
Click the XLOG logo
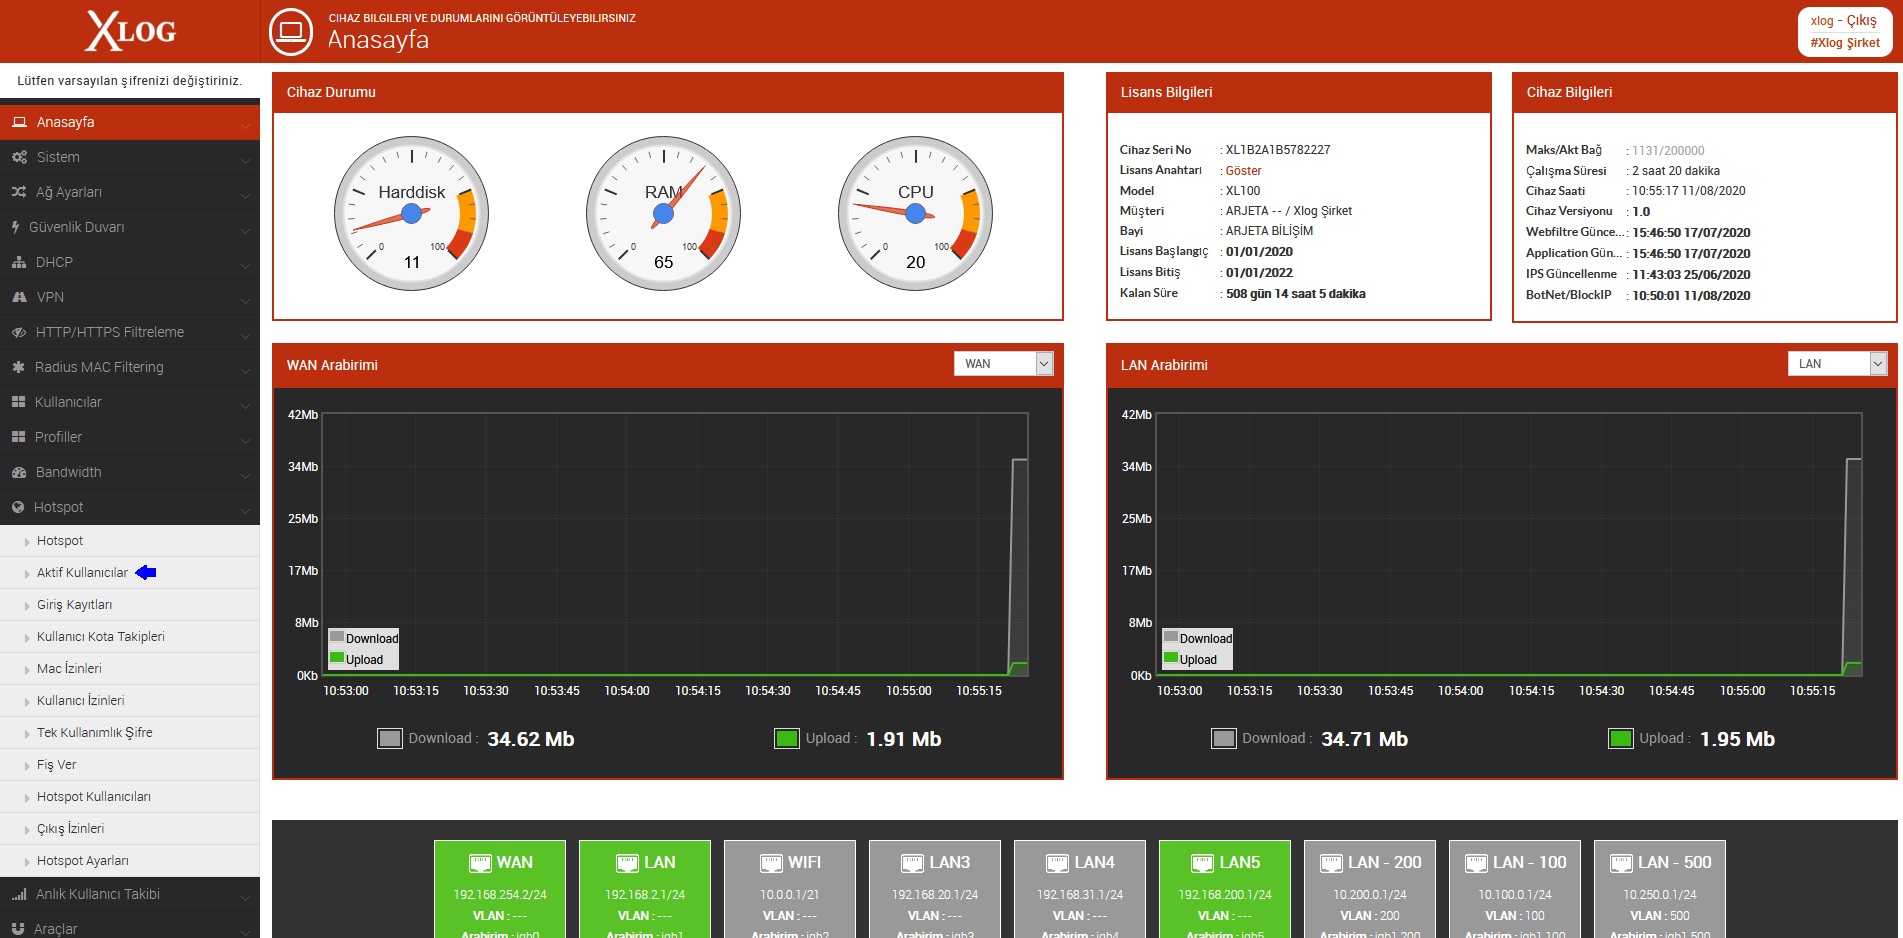(131, 31)
